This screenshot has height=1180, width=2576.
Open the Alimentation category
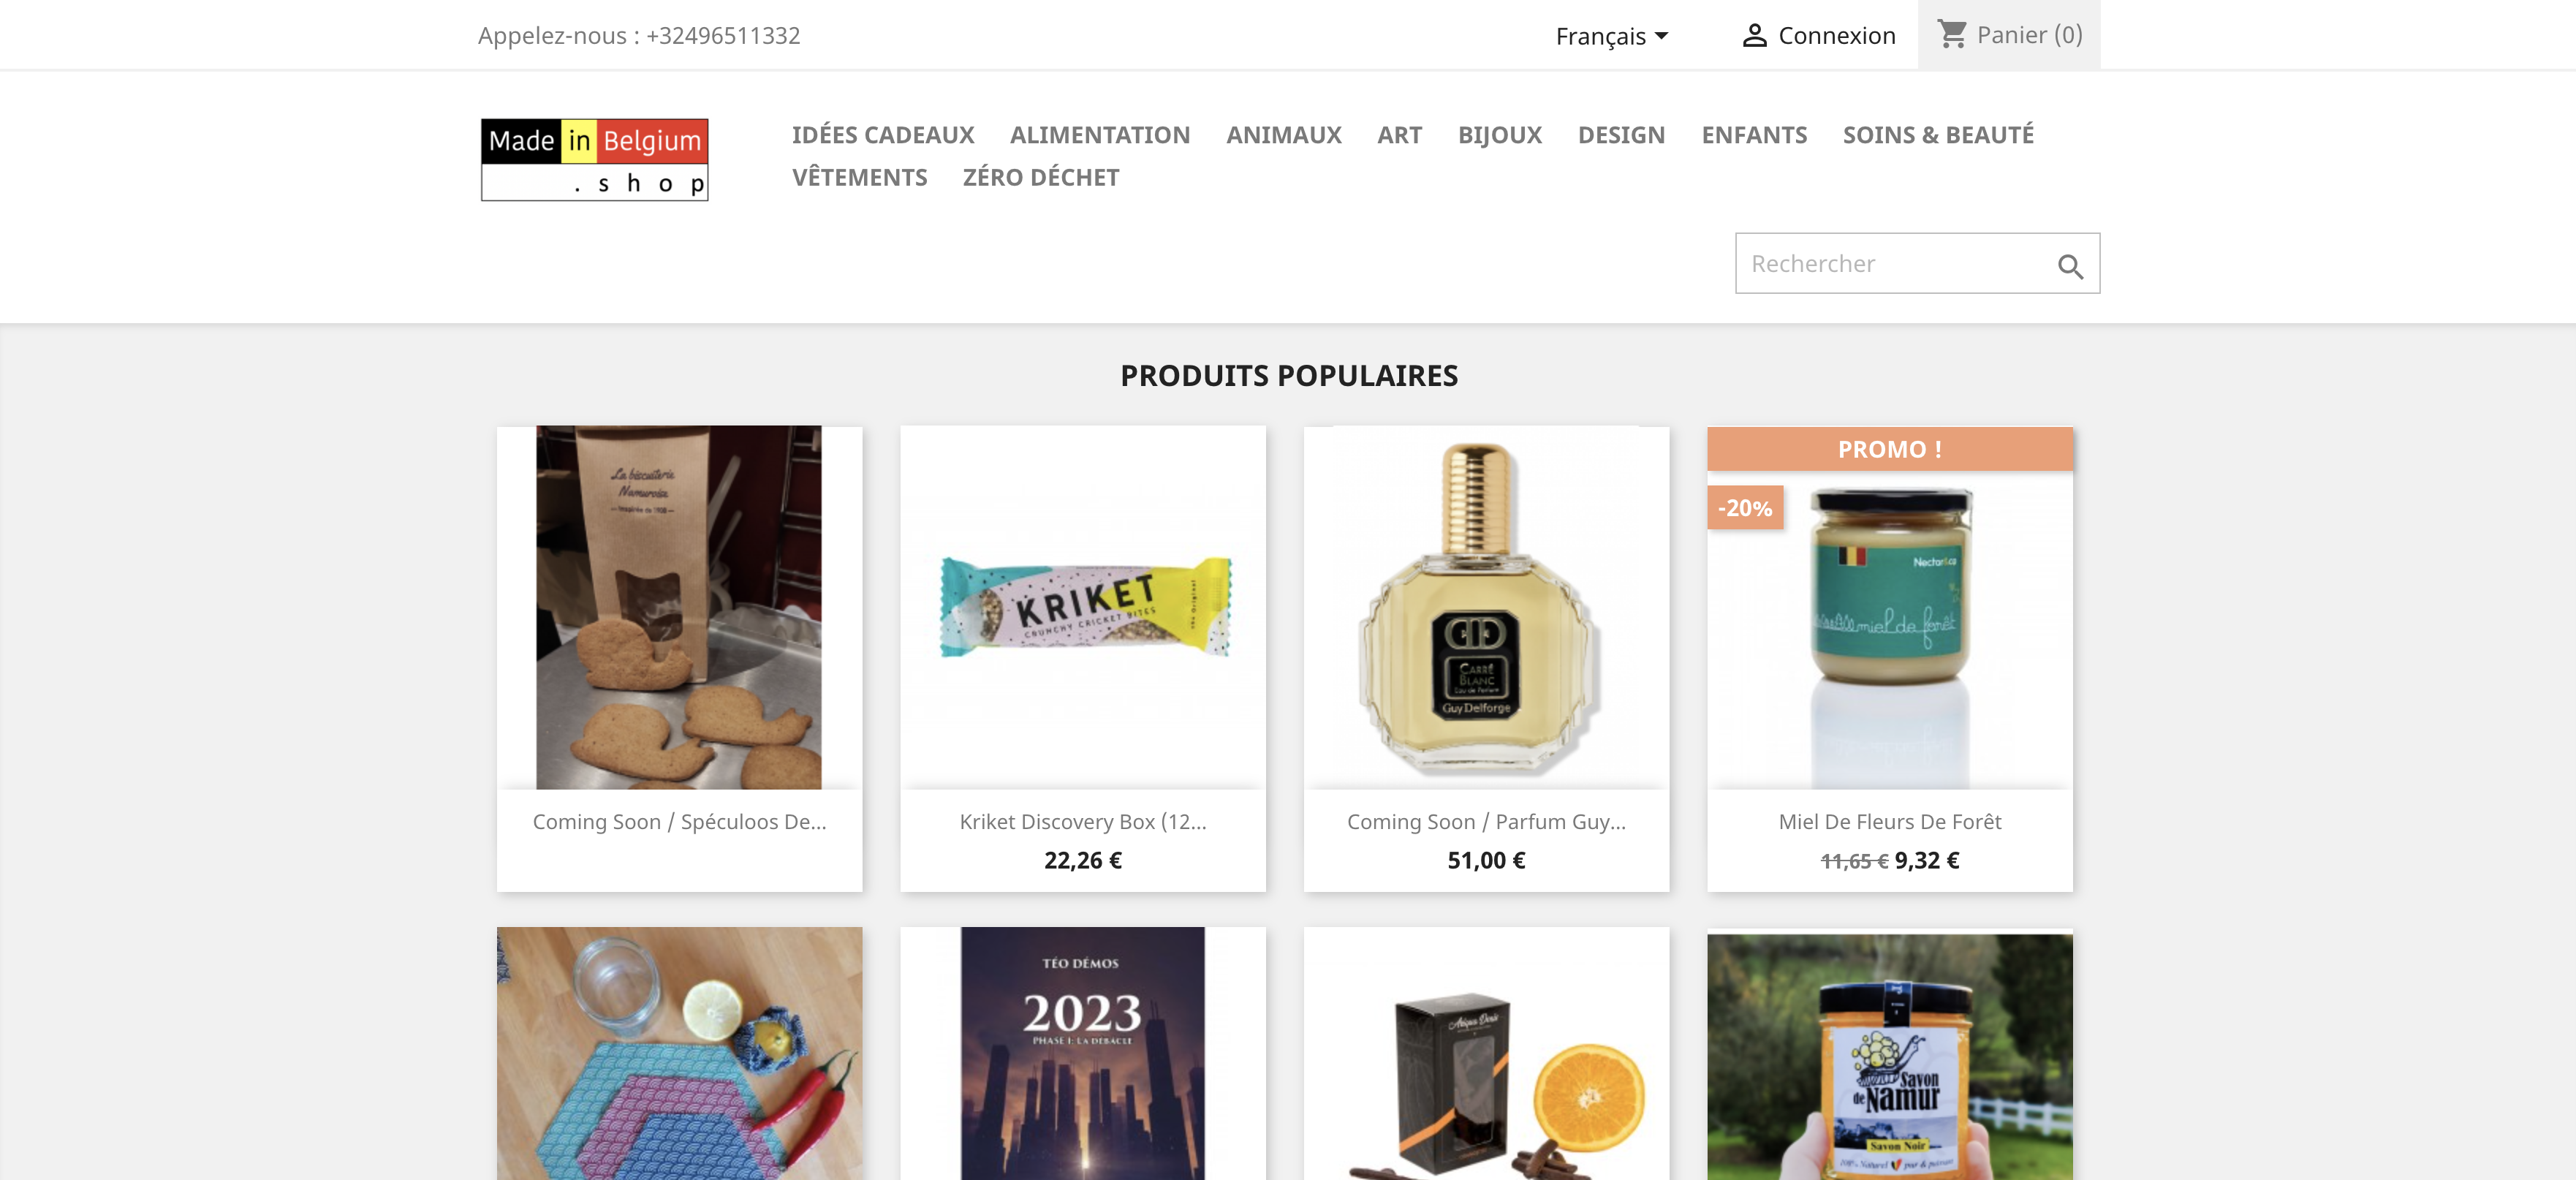(x=1099, y=135)
